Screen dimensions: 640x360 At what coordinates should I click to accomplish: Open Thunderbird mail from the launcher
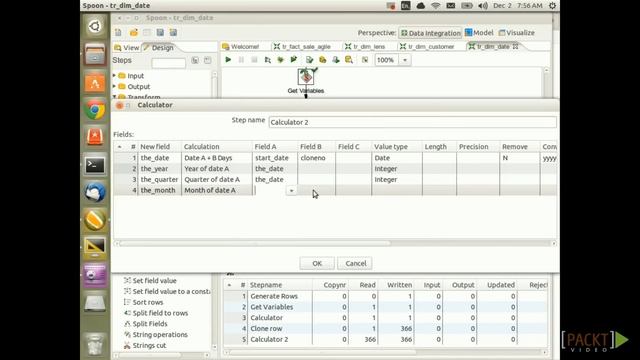(95, 193)
